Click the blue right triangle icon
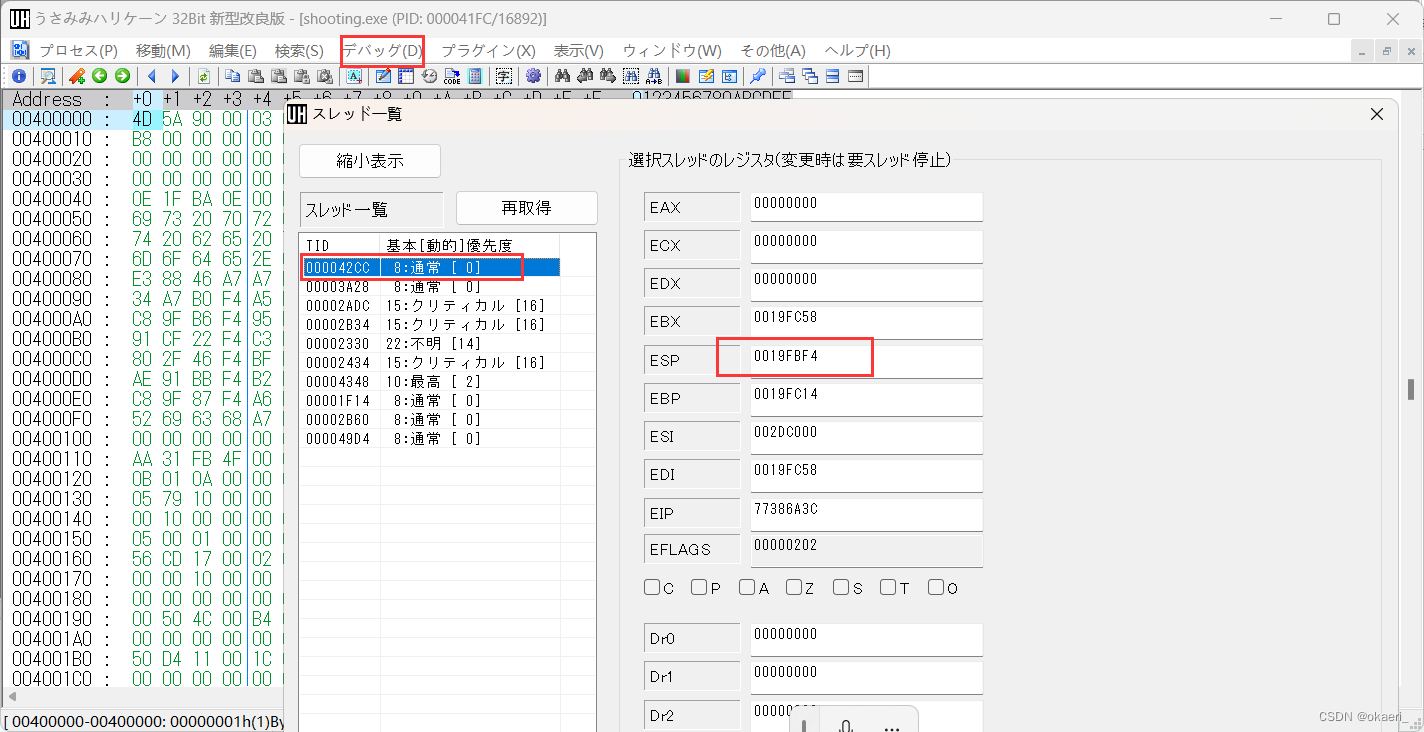The image size is (1424, 732). pos(175,76)
